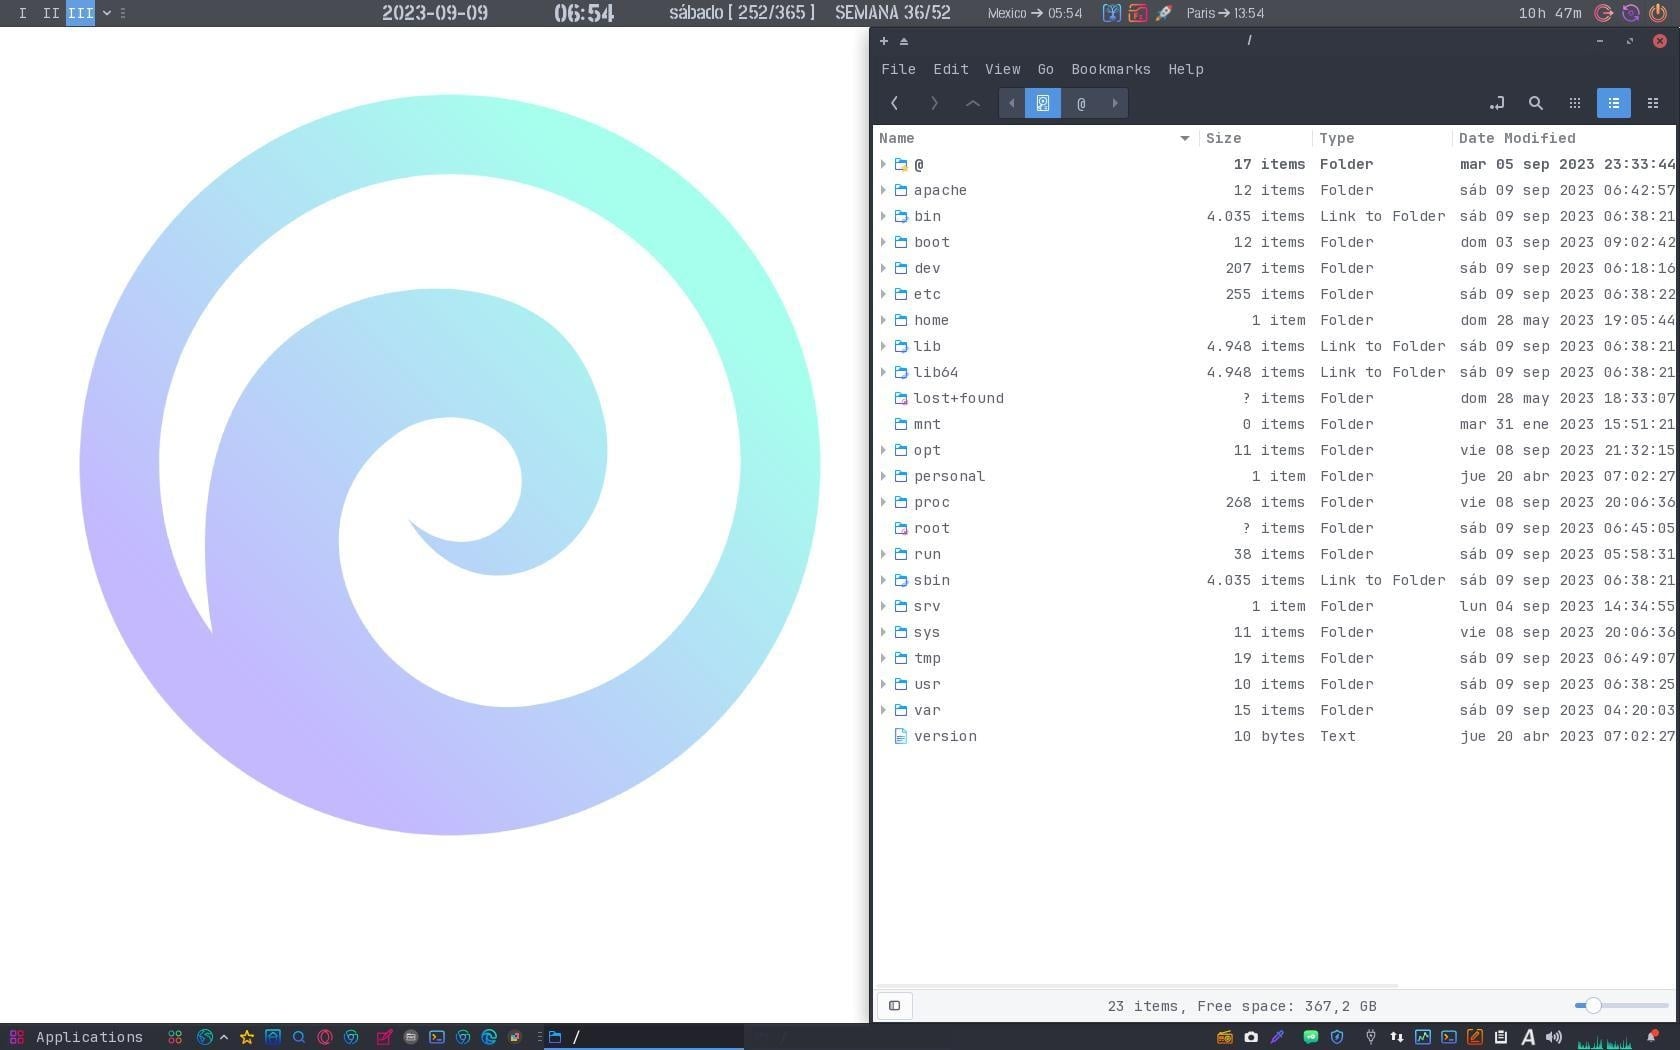This screenshot has height=1050, width=1680.
Task: Sort files by Date Modified column
Action: (1564, 138)
